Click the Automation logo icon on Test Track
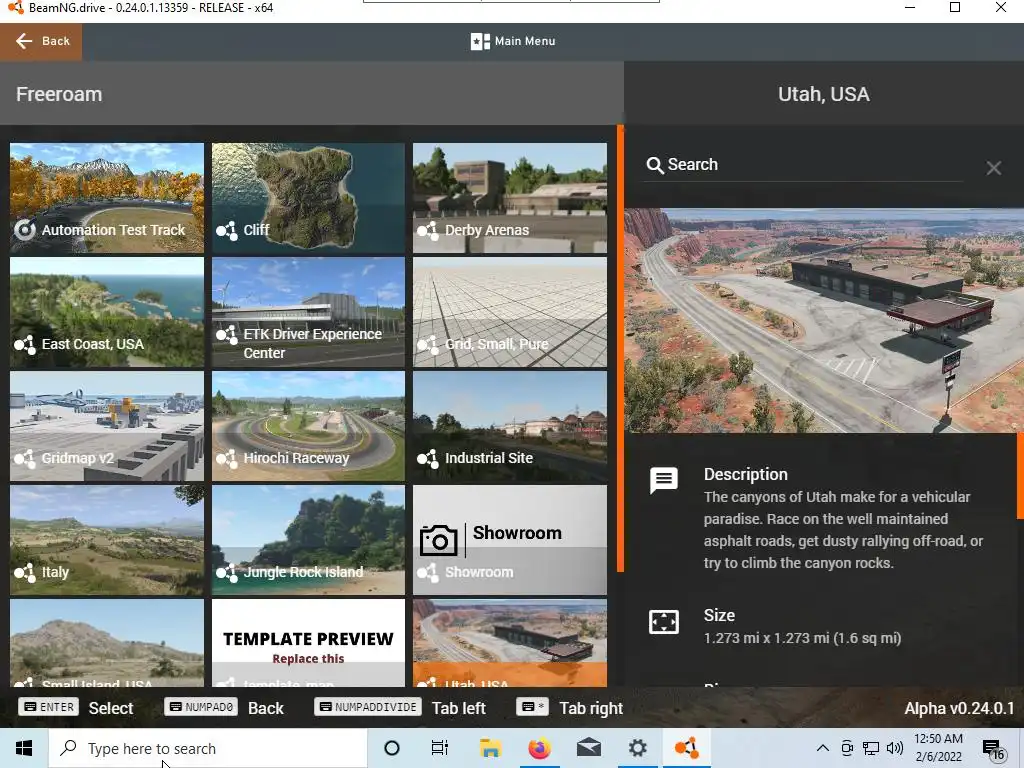The image size is (1024, 768). coord(25,230)
